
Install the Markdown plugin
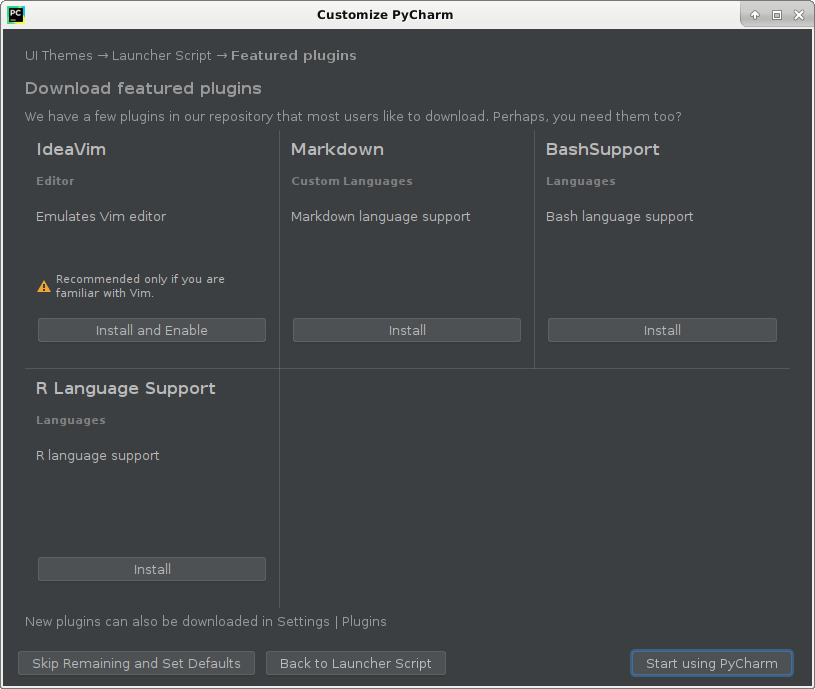407,330
